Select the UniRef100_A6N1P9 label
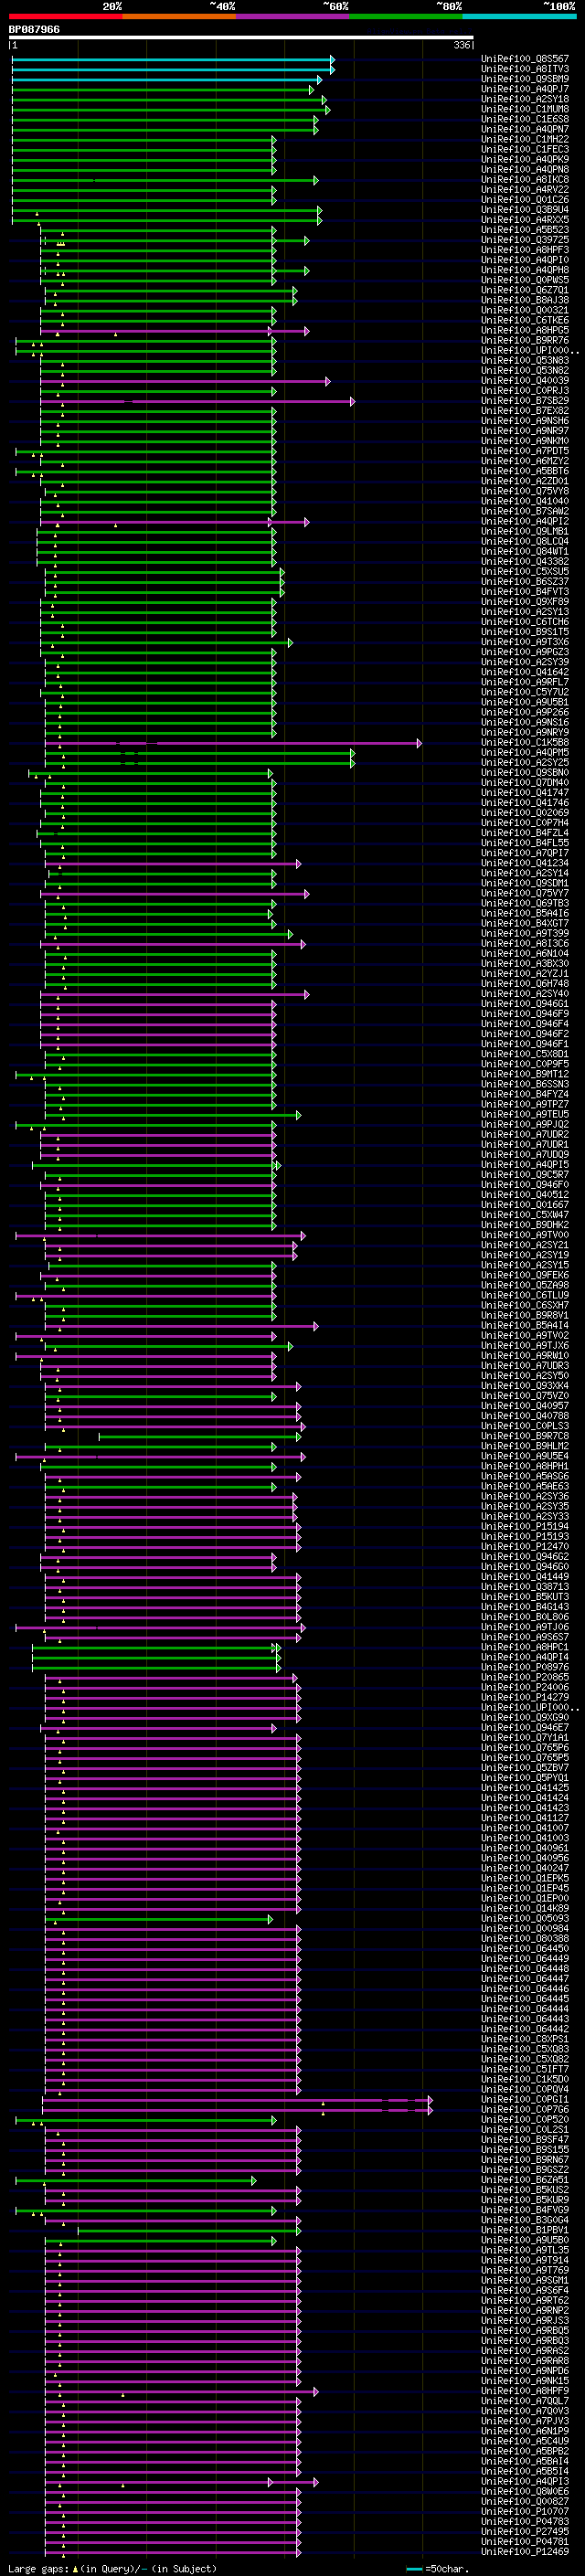The image size is (585, 2576). [x=525, y=2431]
